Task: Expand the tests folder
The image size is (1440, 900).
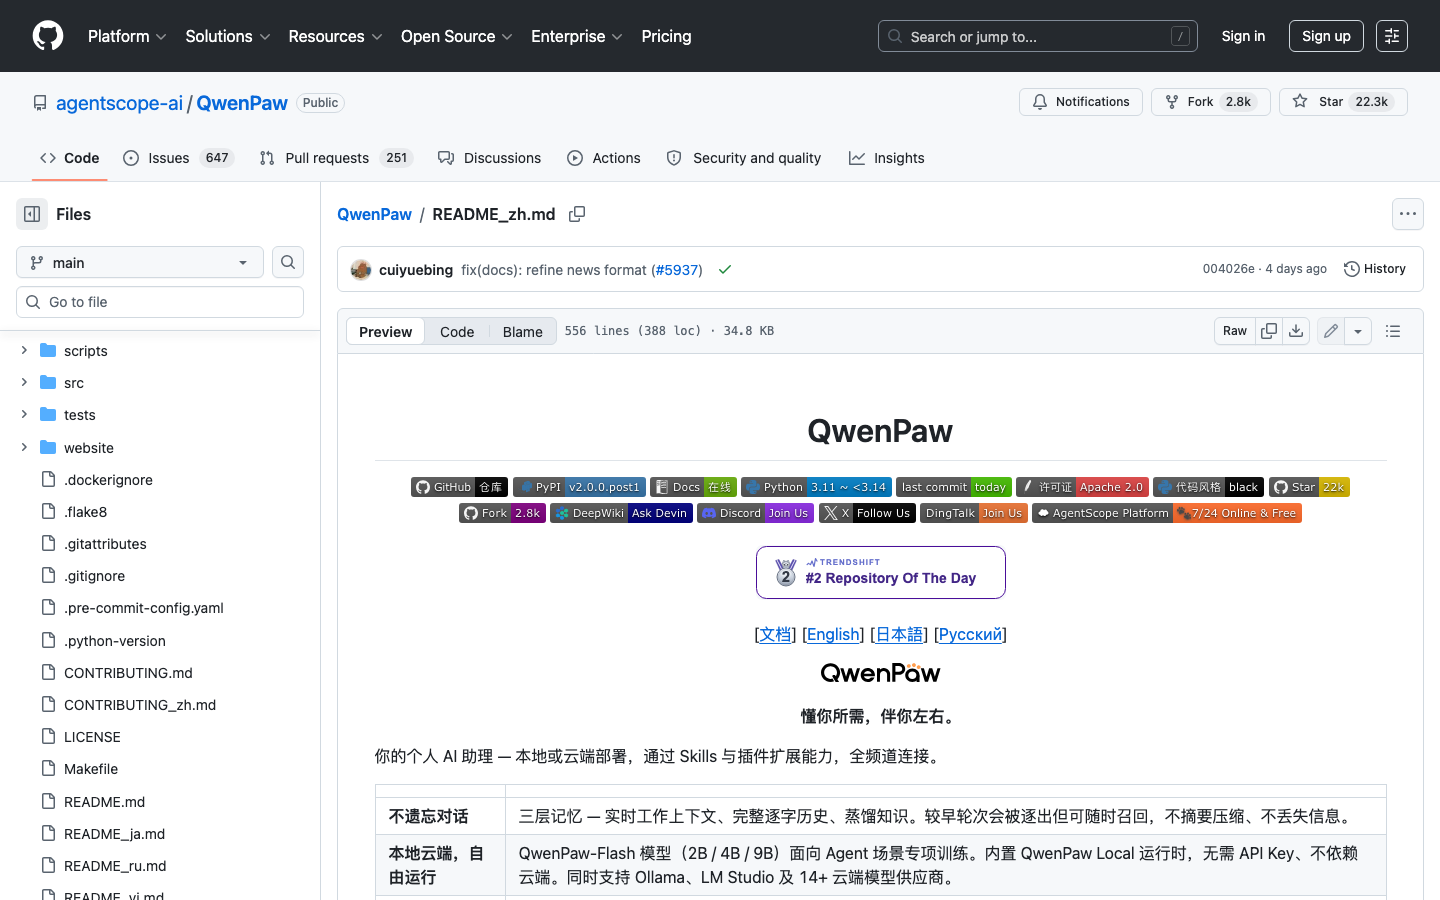Action: [24, 414]
